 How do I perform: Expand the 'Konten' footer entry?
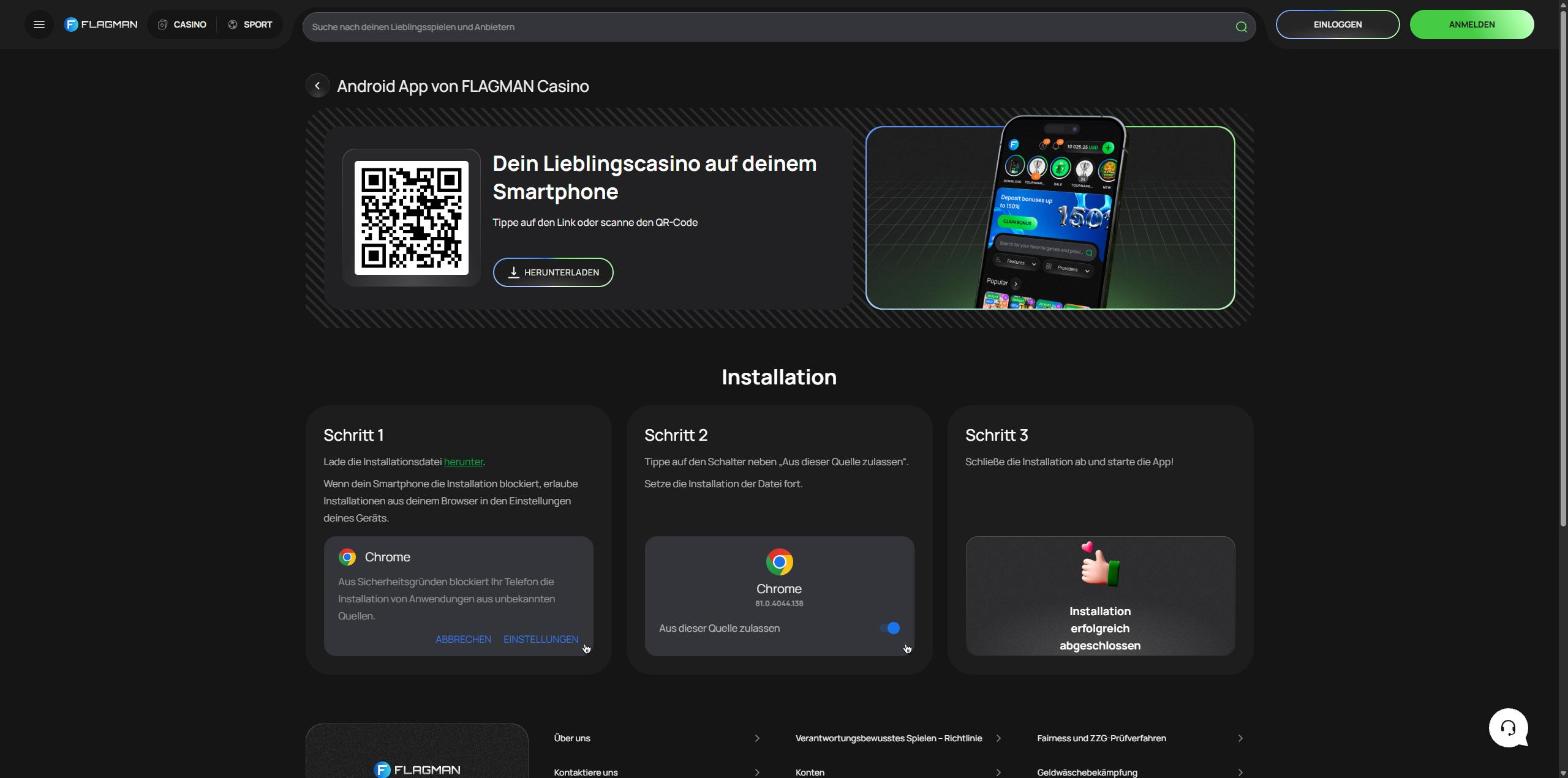(898, 772)
